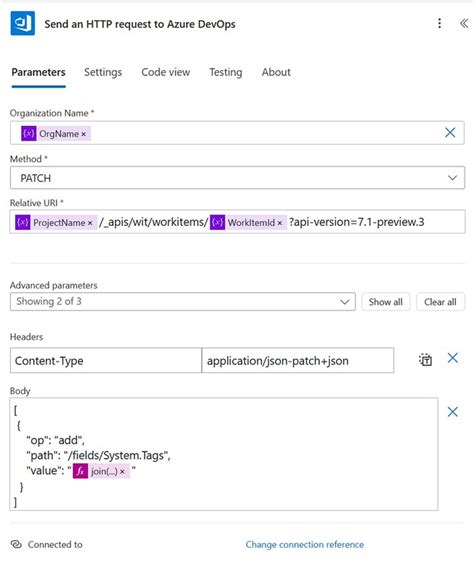Remove the WorkItemId token from Relative URI

pyautogui.click(x=279, y=223)
